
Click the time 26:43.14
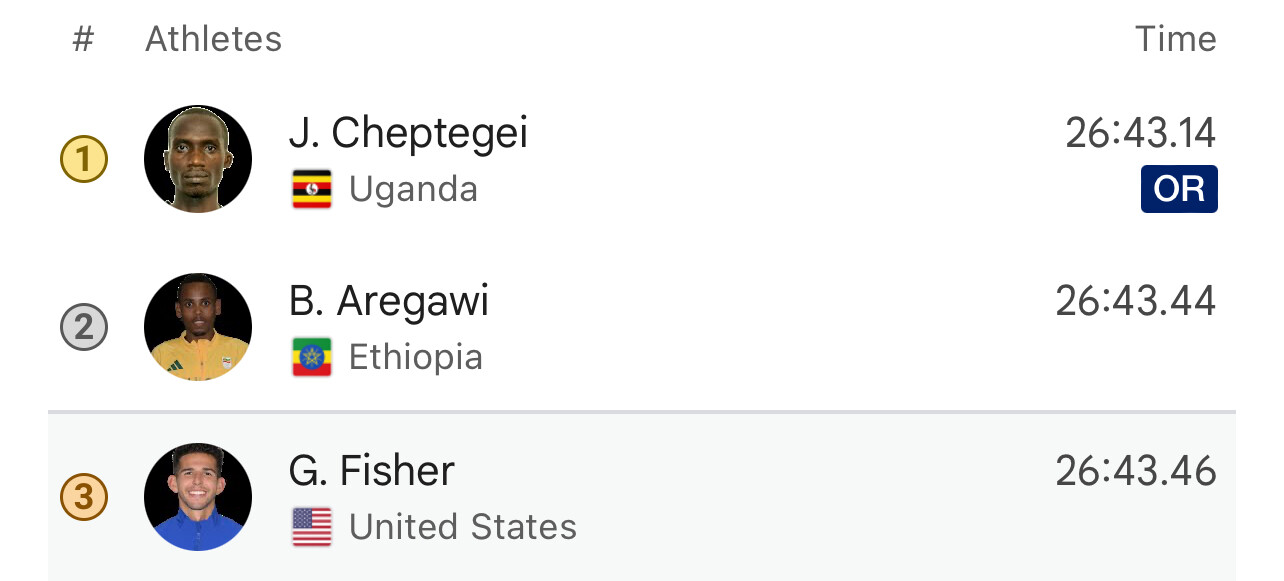coord(1140,133)
